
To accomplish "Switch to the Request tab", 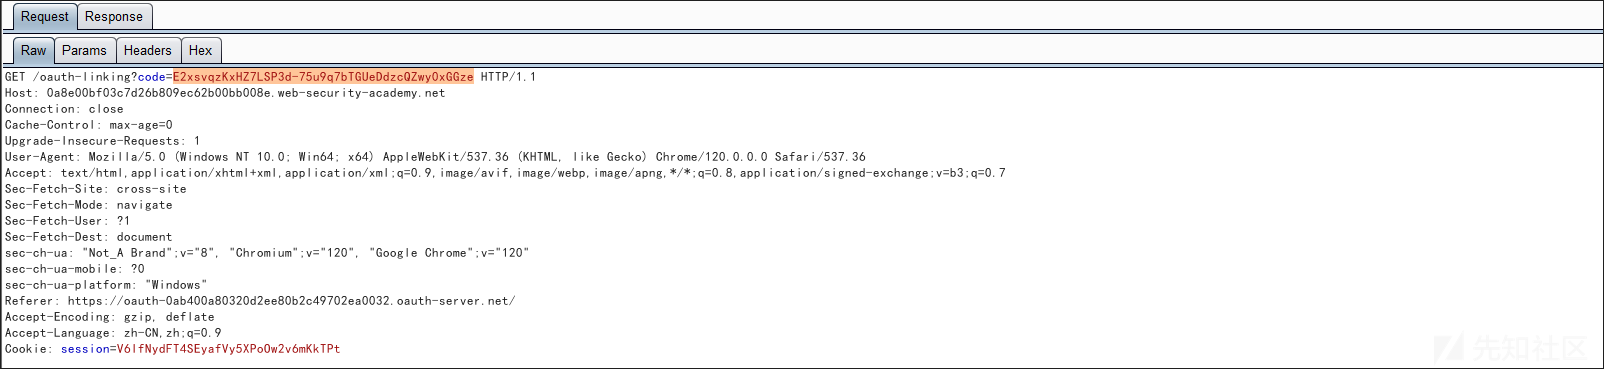I will 45,16.
